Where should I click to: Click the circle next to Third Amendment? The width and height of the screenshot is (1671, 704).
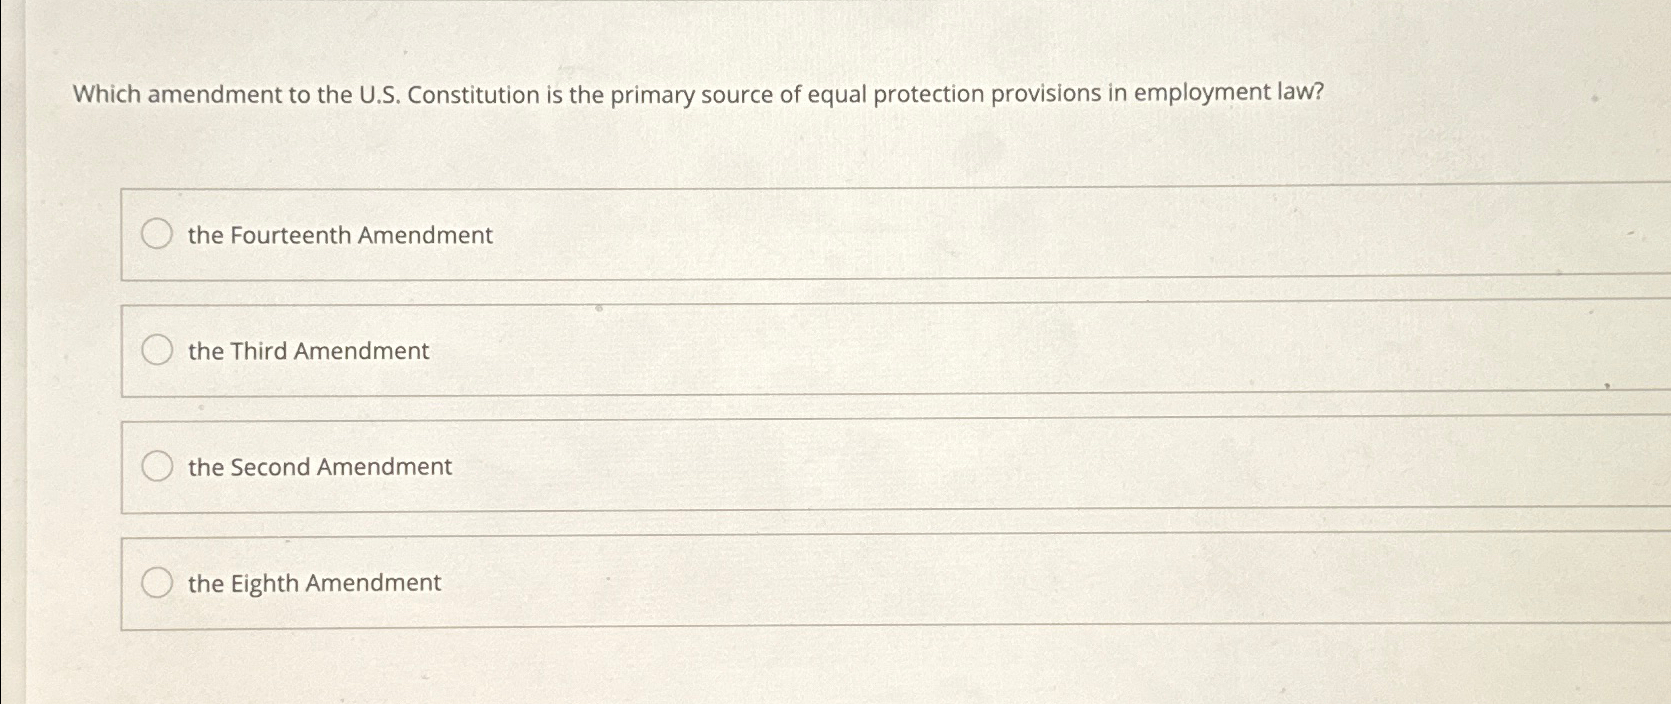pyautogui.click(x=157, y=351)
